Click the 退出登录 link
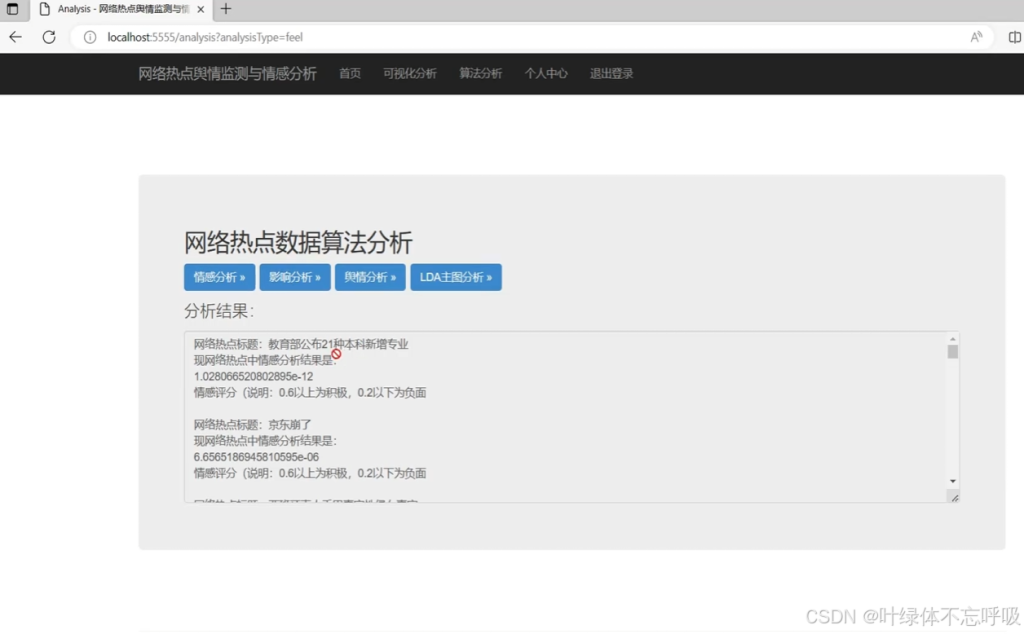This screenshot has width=1024, height=634. [x=611, y=73]
